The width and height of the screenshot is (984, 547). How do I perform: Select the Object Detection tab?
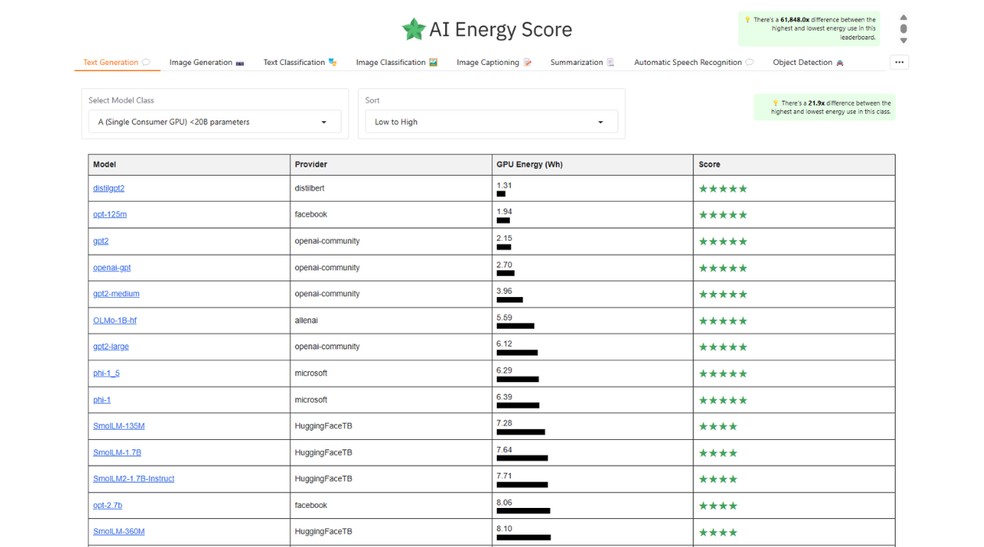tap(807, 63)
